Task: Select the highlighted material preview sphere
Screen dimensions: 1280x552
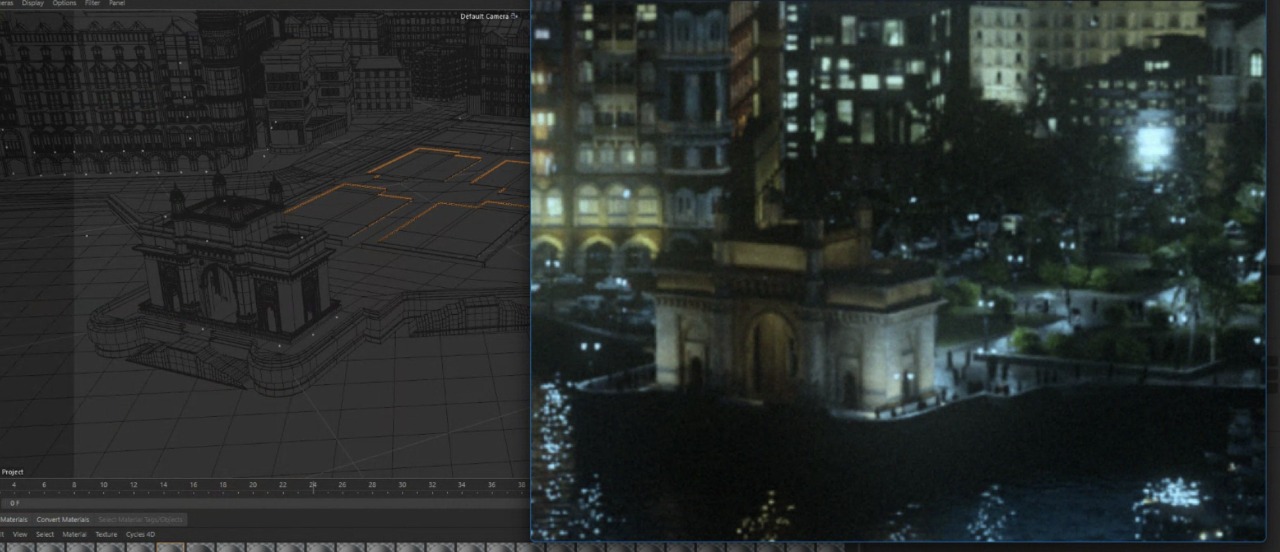Action: (x=169, y=548)
